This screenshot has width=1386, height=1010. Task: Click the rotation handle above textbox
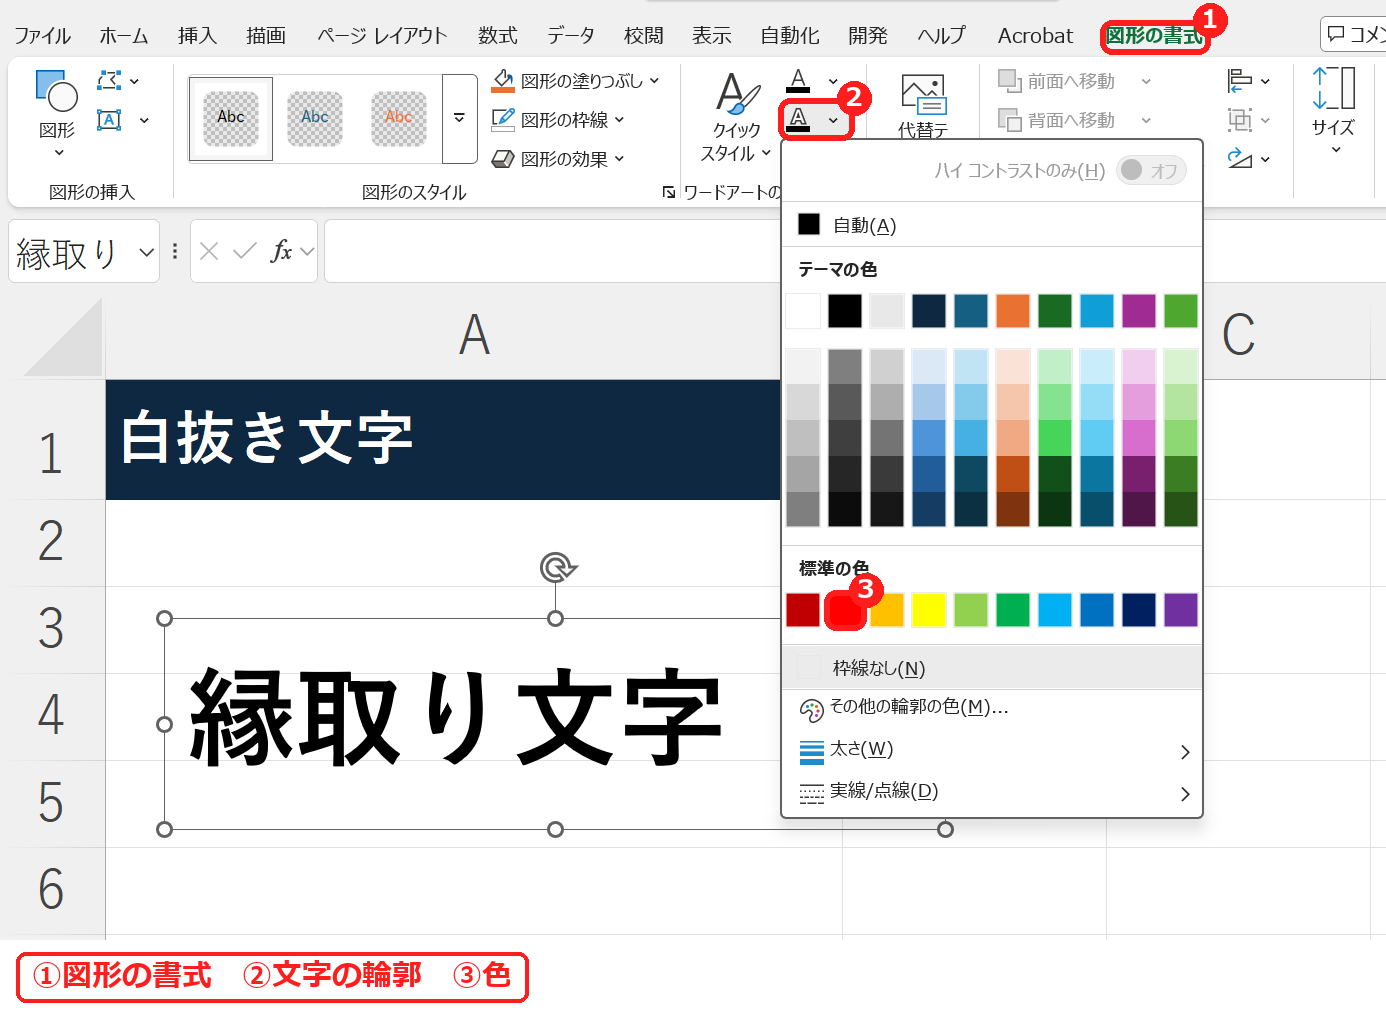(557, 568)
